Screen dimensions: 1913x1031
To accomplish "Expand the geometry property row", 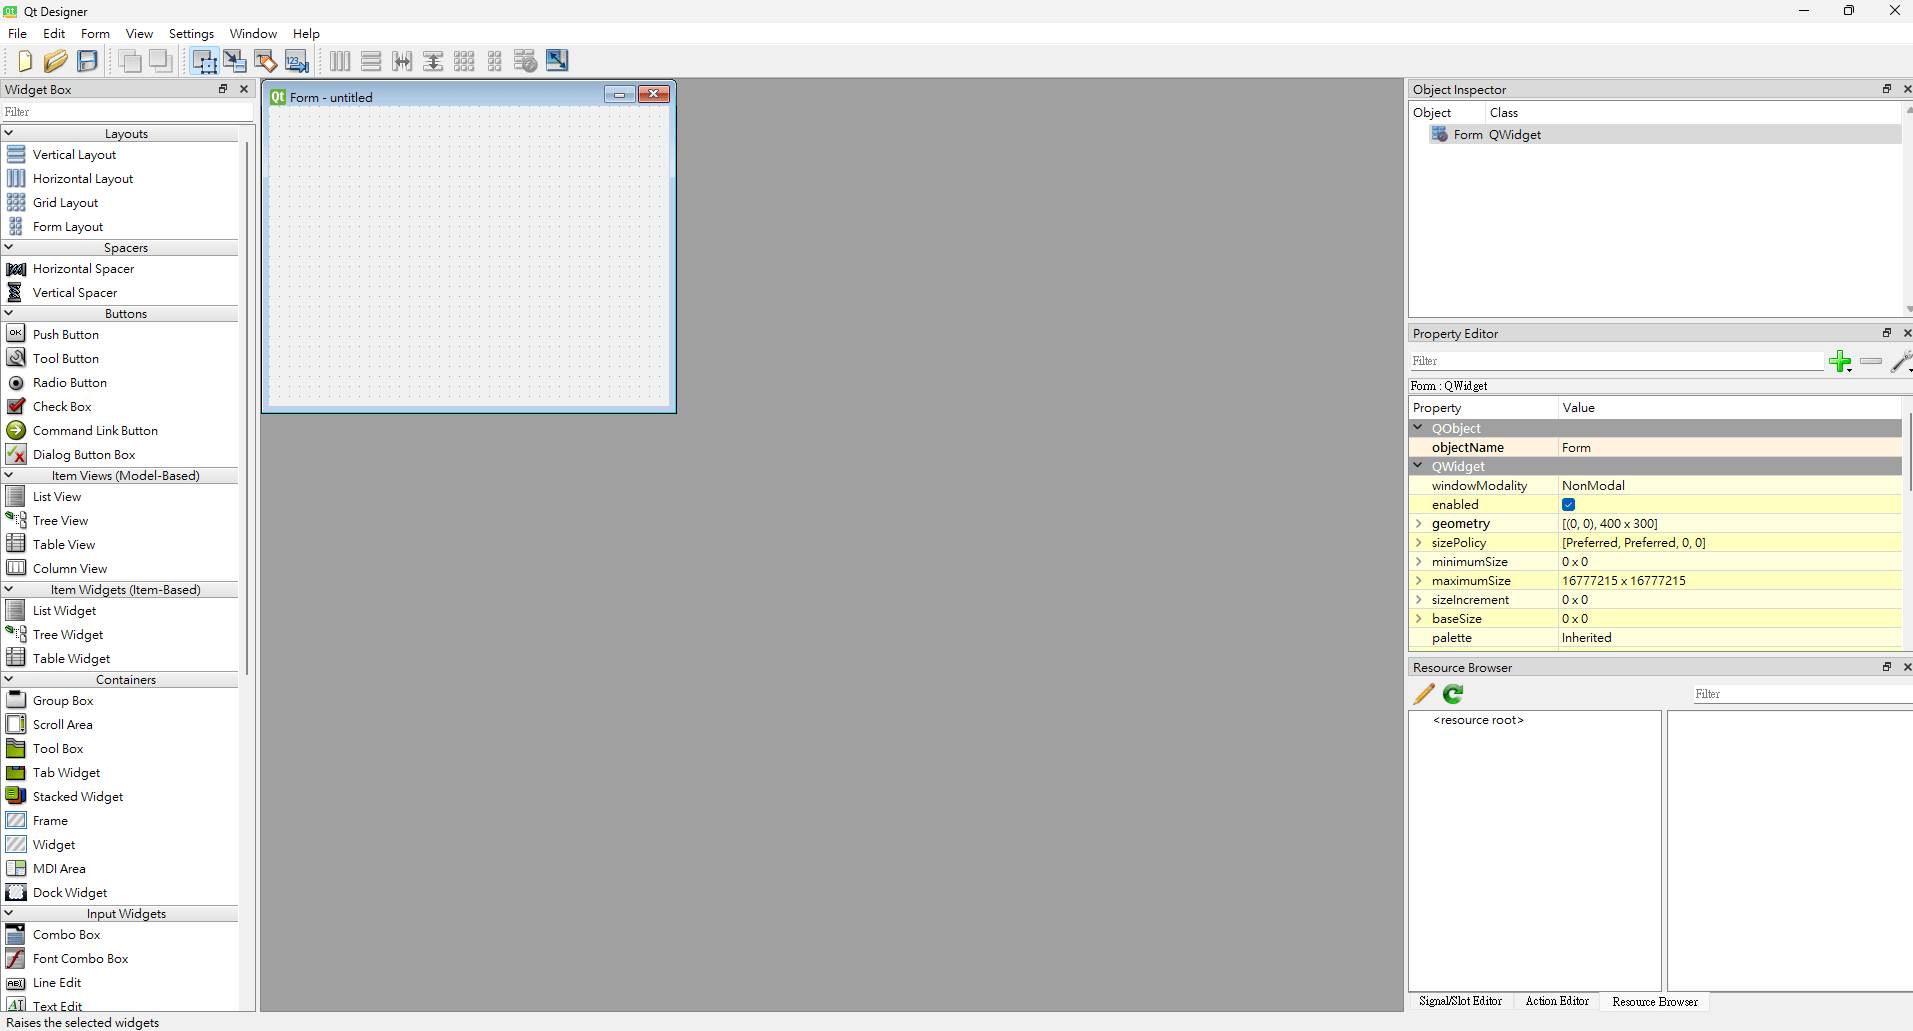I will (x=1418, y=524).
